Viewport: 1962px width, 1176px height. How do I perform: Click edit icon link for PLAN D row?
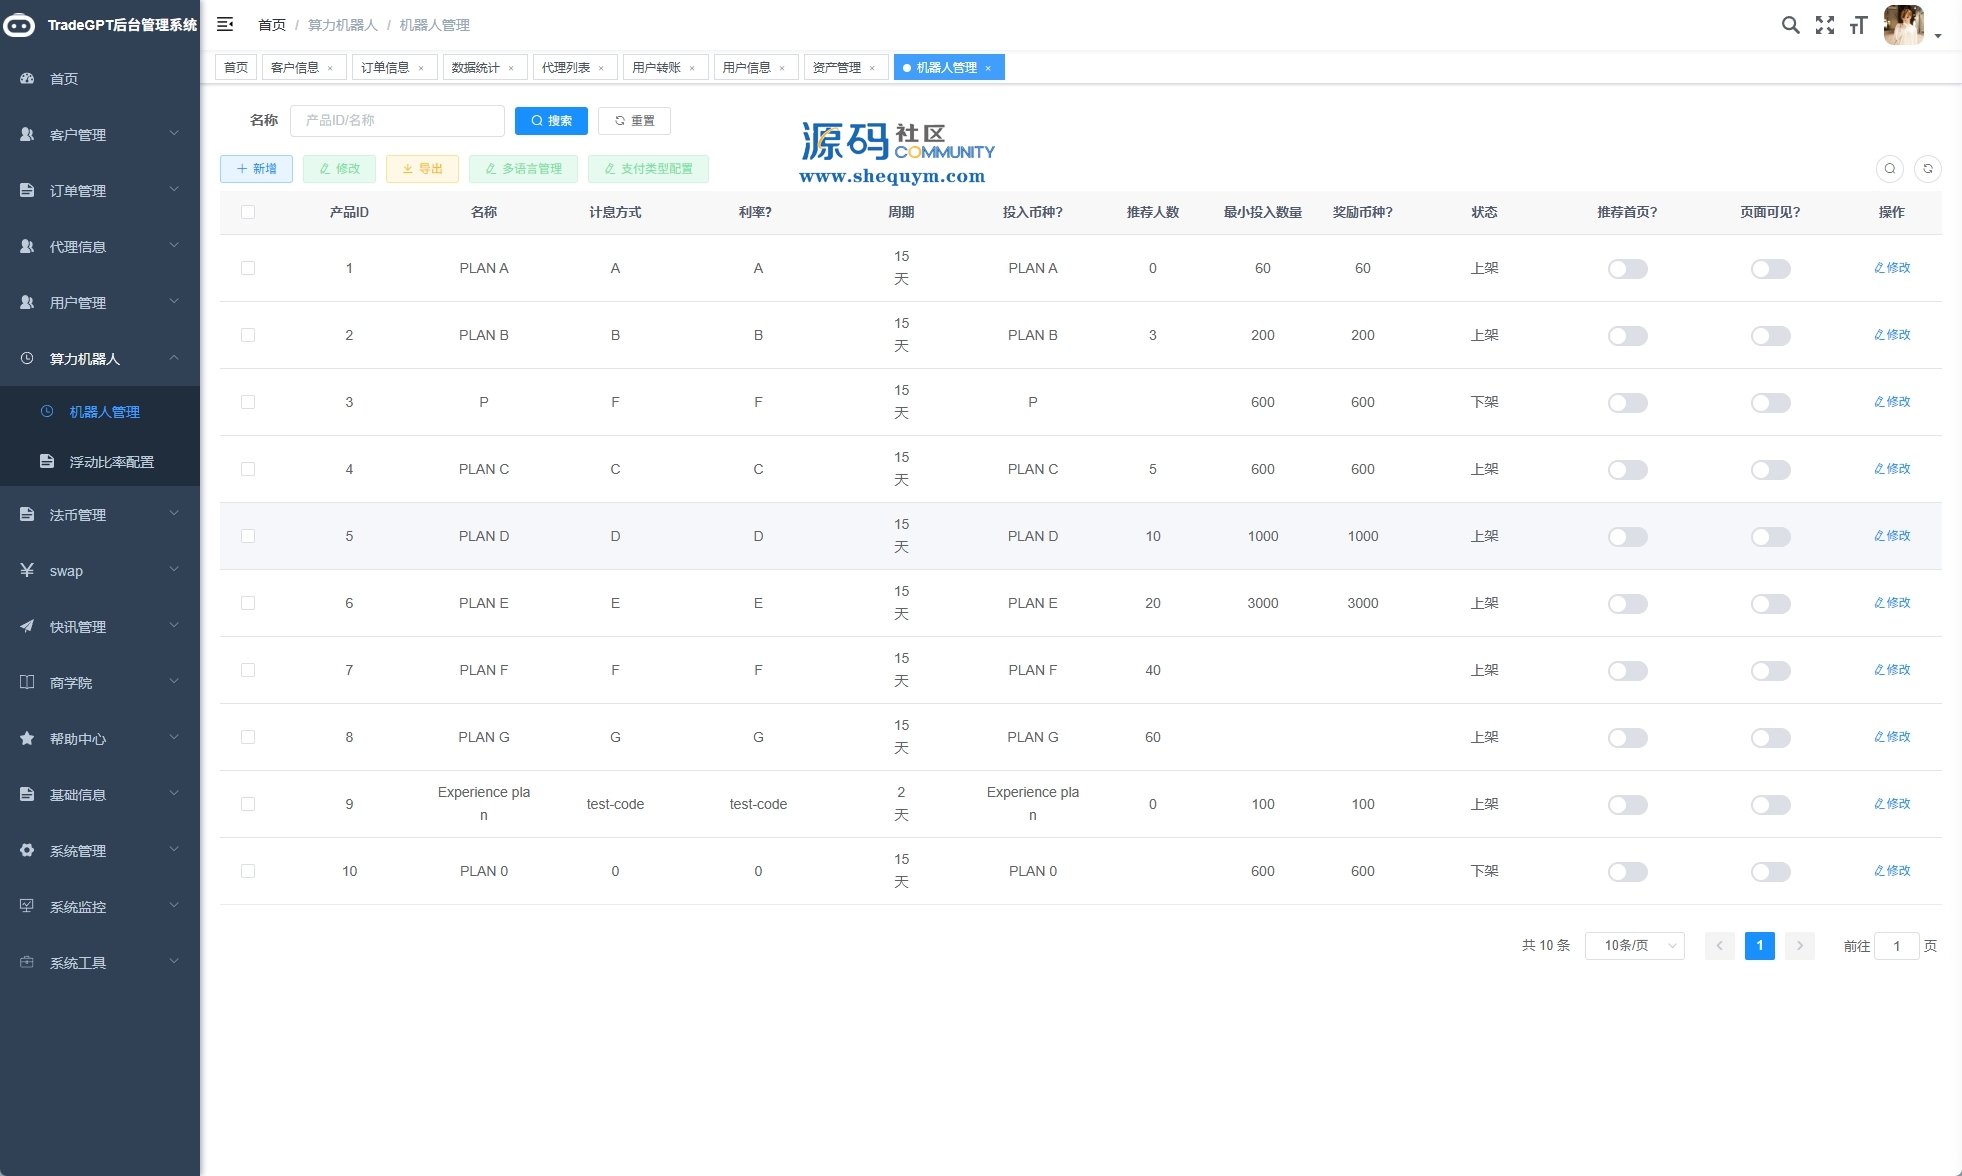click(1891, 536)
